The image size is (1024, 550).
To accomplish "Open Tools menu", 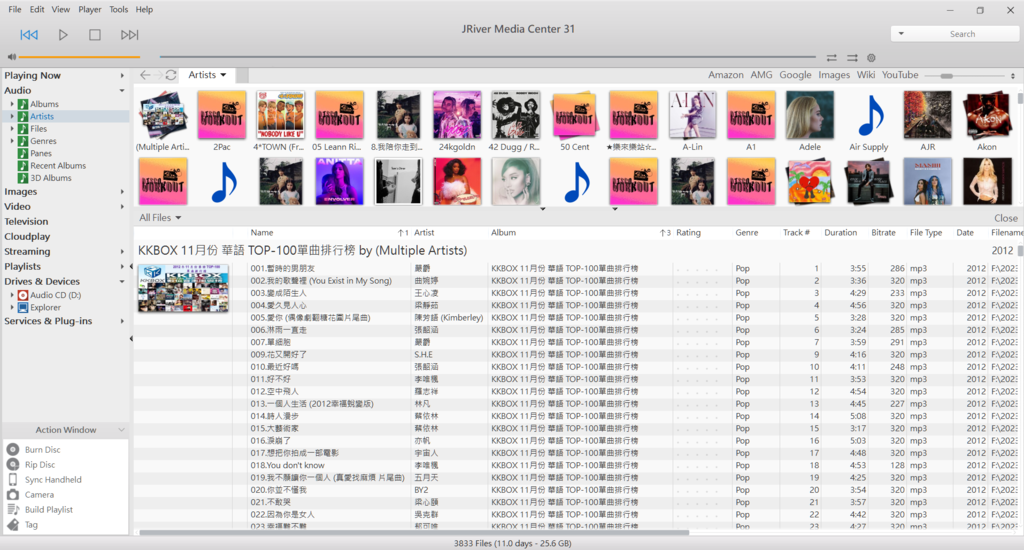I will point(118,10).
